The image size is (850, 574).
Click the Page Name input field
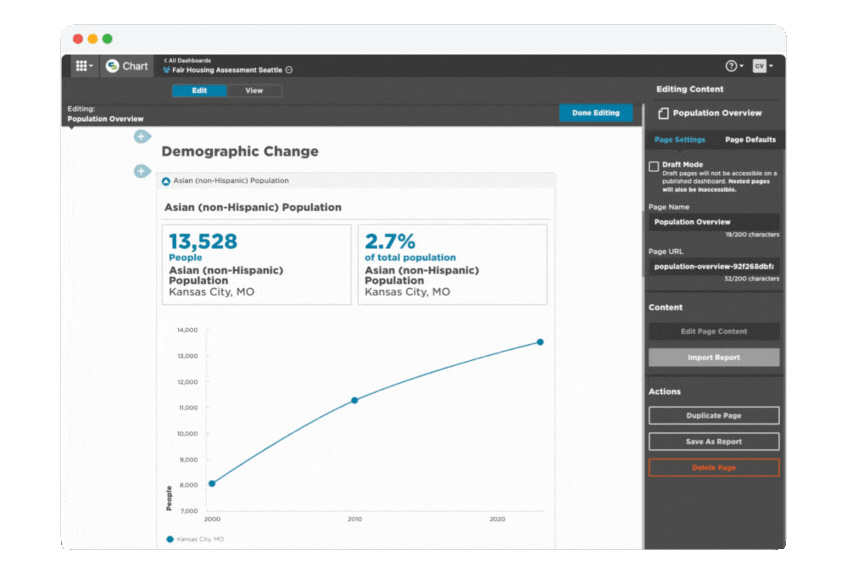[x=713, y=222]
